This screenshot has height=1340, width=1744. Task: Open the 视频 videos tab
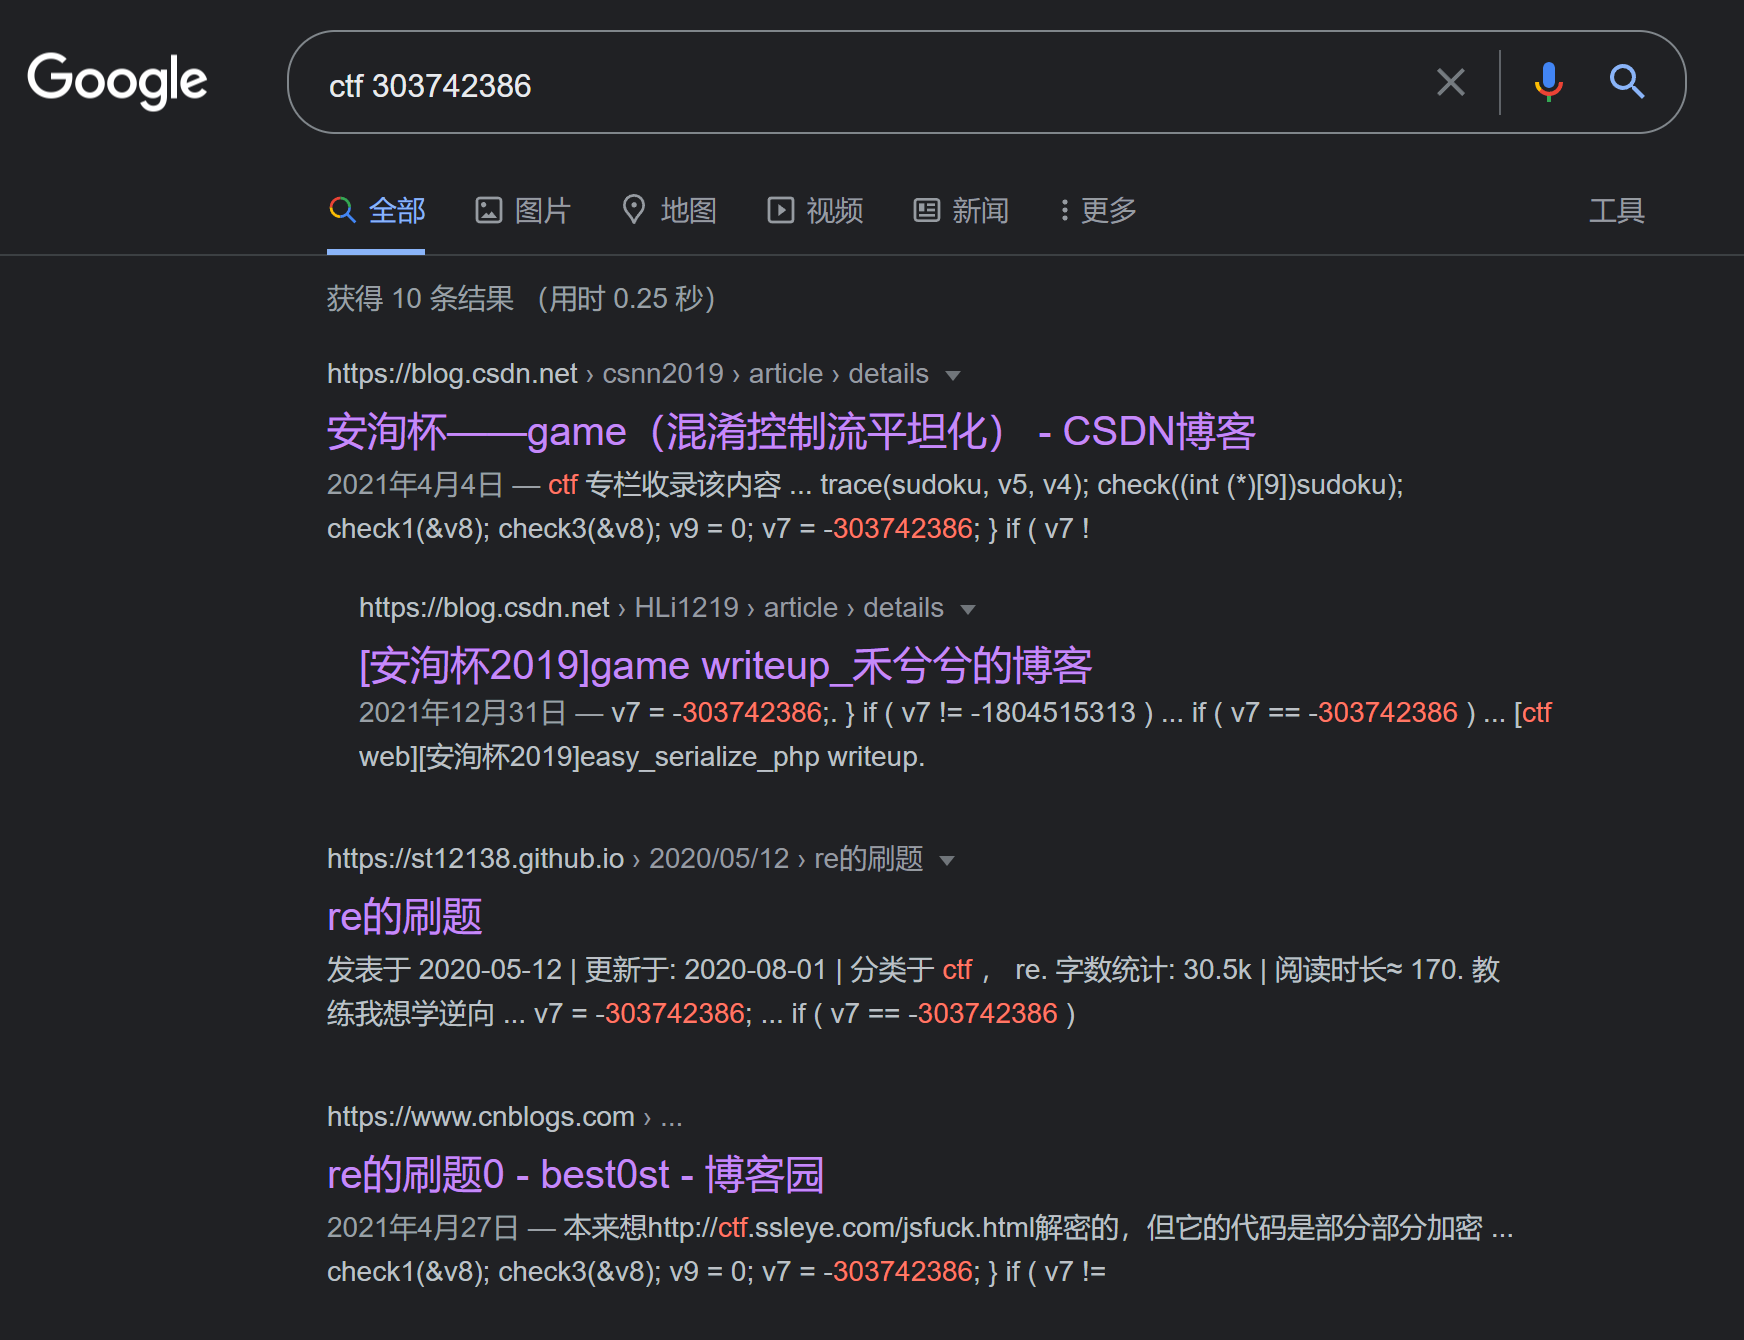tap(815, 210)
